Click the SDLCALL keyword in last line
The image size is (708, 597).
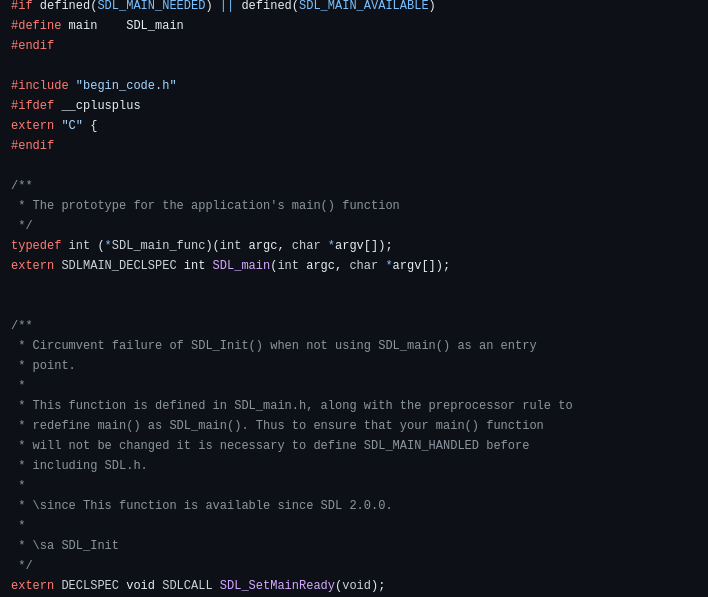(187, 585)
